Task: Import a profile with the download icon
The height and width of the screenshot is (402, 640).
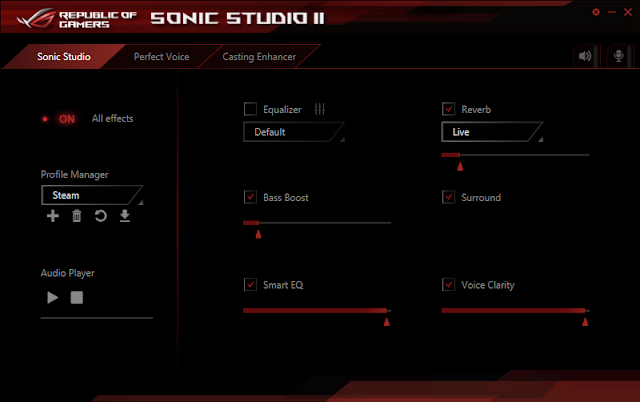Action: [x=125, y=215]
